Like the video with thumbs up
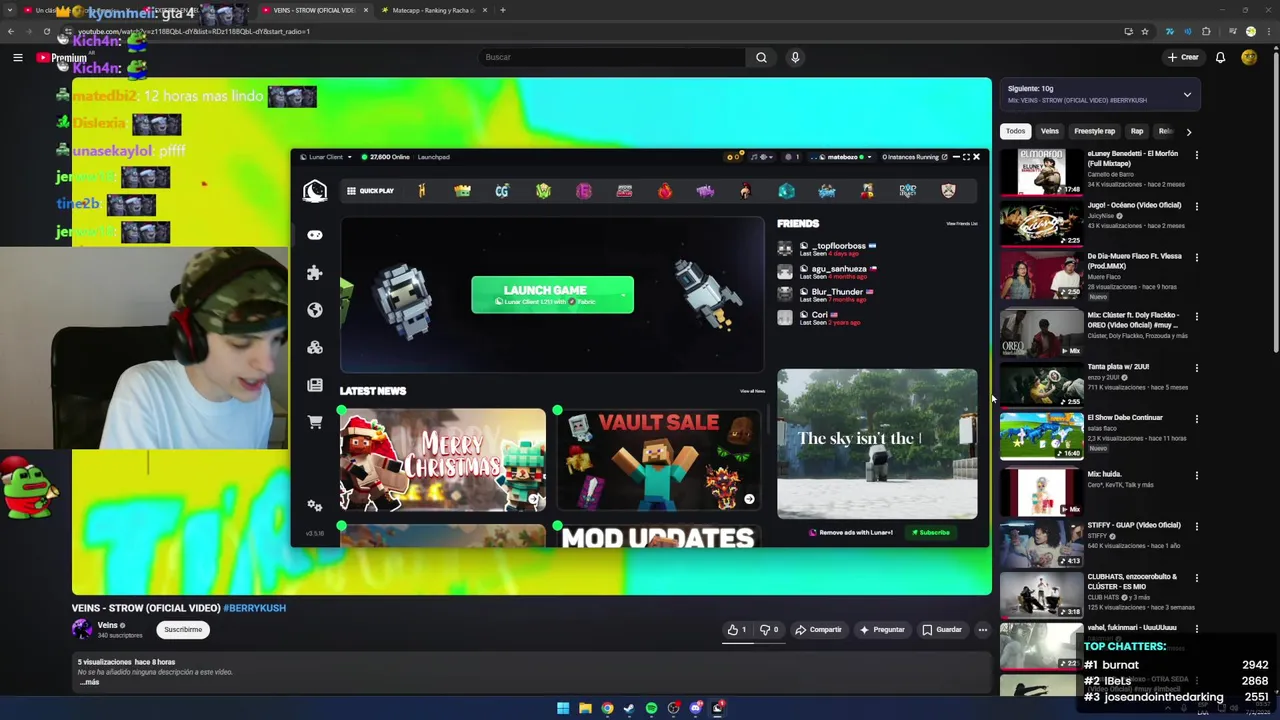The image size is (1280, 720). [x=737, y=630]
